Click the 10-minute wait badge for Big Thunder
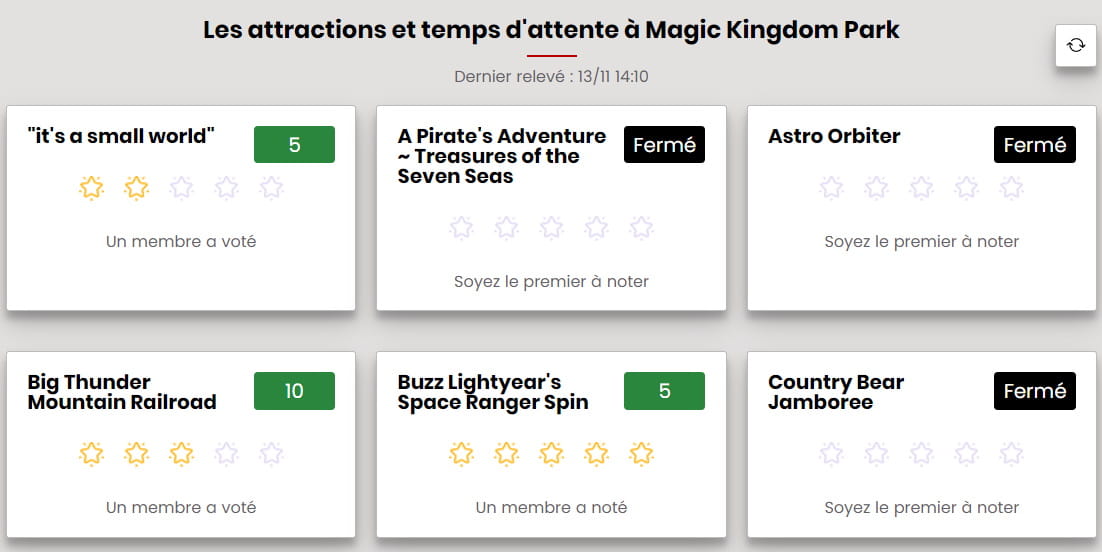This screenshot has height=552, width=1102. pos(294,391)
